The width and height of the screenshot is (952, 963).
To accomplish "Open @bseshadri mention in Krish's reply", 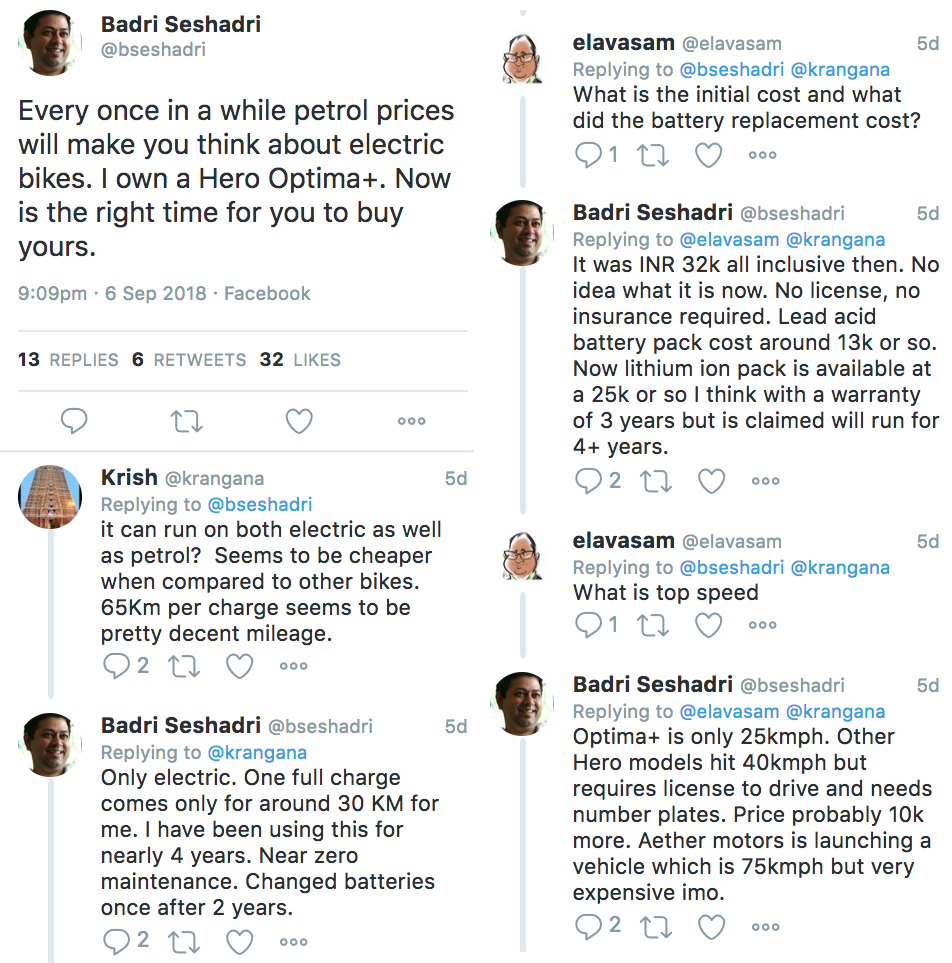I will [x=260, y=504].
